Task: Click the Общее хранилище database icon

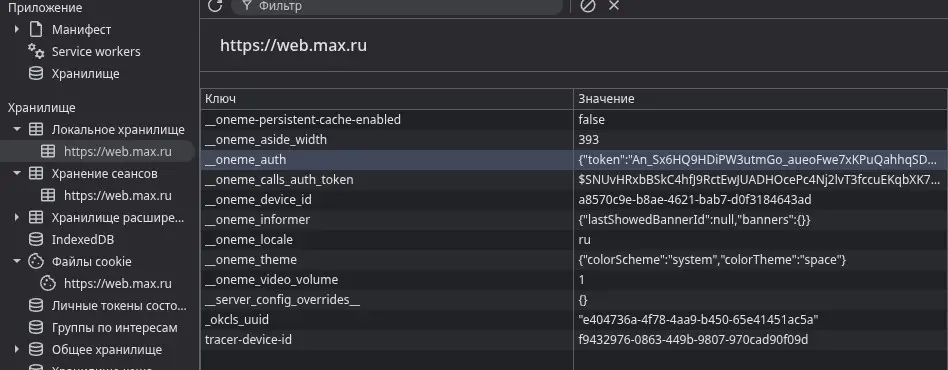Action: (x=36, y=349)
